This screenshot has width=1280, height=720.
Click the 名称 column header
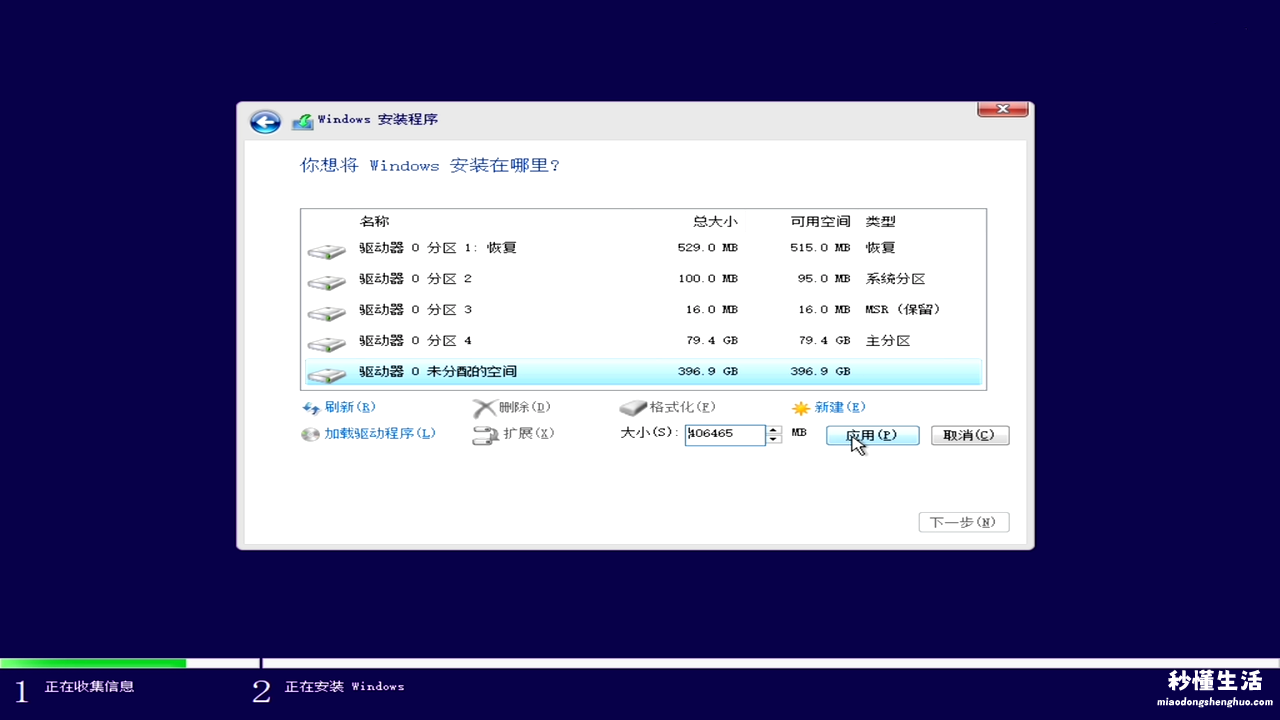point(374,221)
